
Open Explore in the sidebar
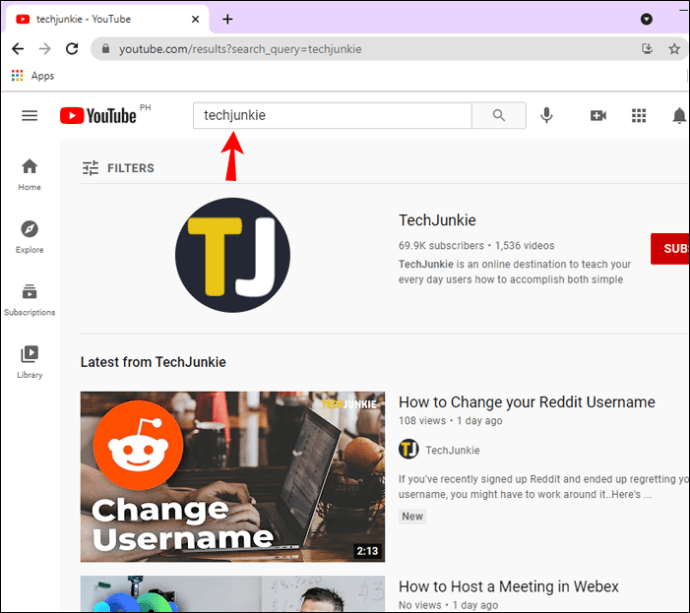click(29, 237)
